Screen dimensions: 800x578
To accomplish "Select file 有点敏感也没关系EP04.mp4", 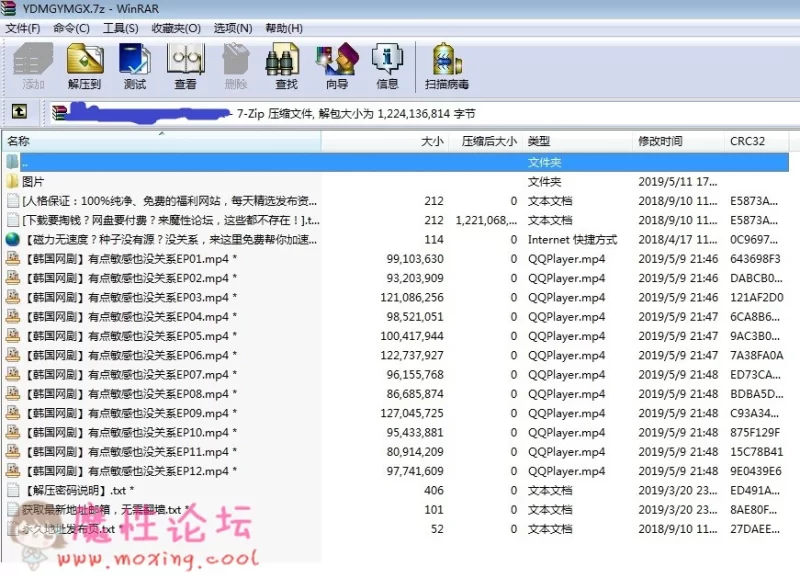I will tap(131, 316).
